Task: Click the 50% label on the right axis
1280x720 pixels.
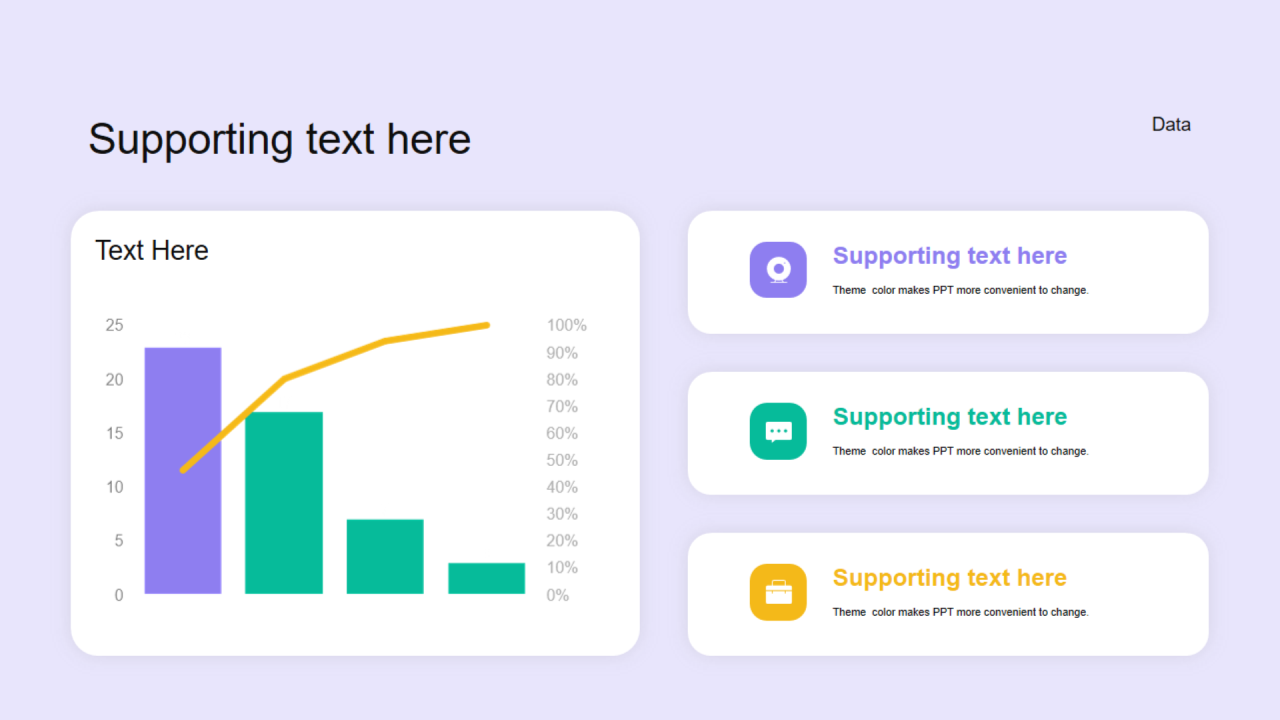Action: [x=562, y=460]
